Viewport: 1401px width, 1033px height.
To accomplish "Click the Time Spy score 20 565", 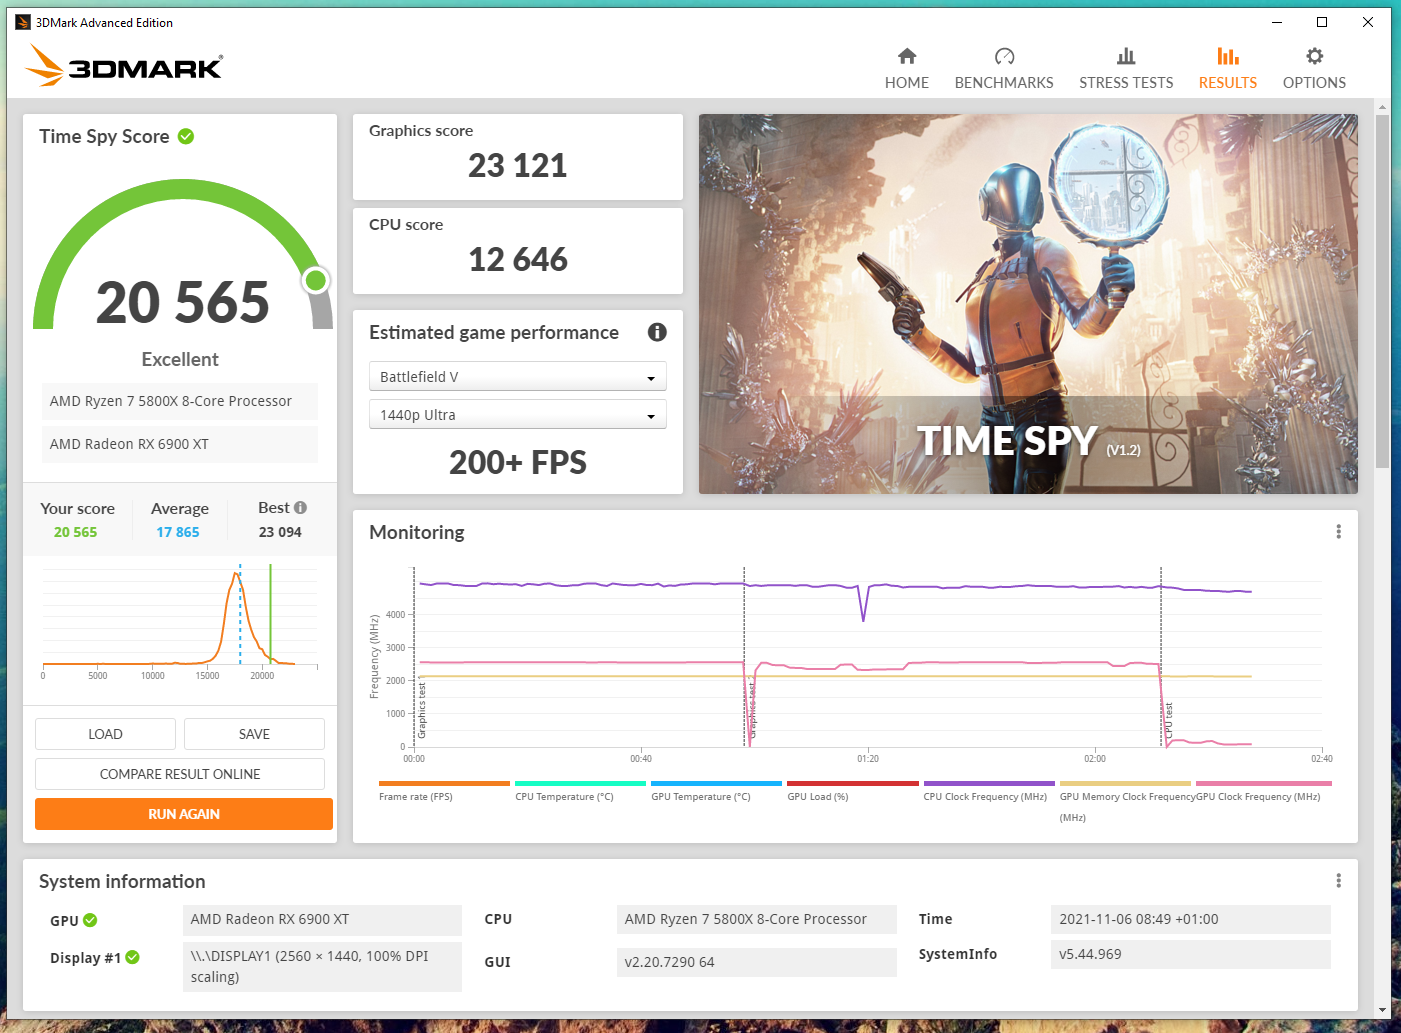I will tap(183, 302).
